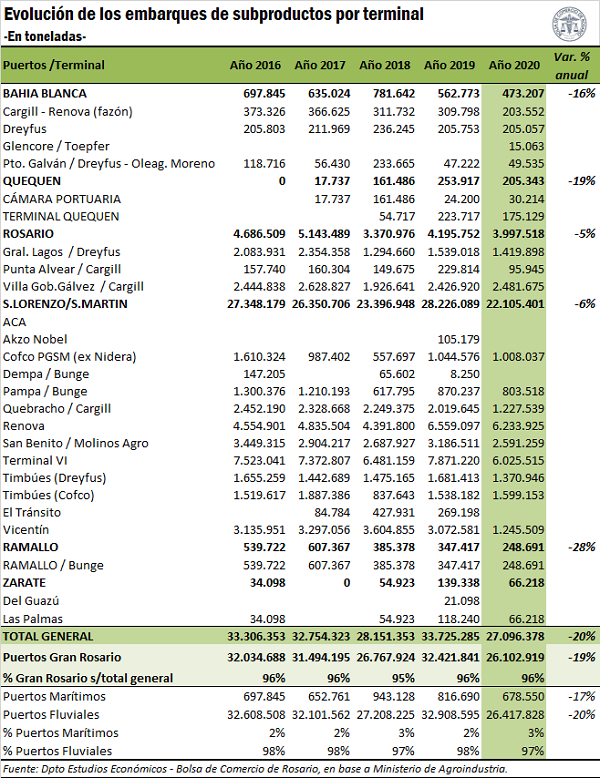Select the BAHIA BLANCA row label

point(45,93)
